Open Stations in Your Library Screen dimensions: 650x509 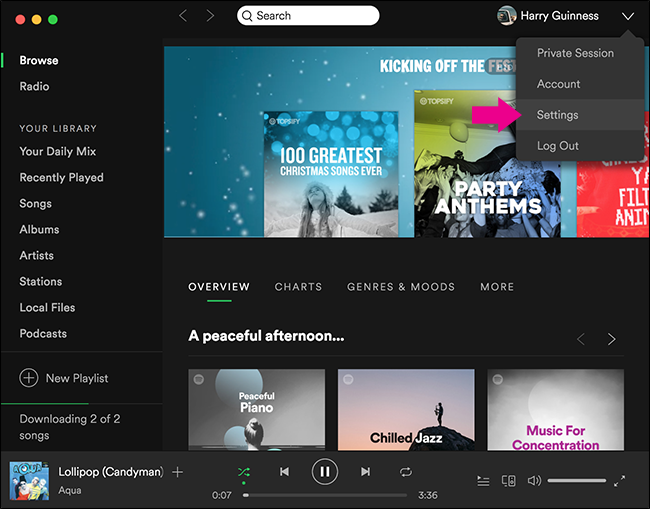[41, 282]
